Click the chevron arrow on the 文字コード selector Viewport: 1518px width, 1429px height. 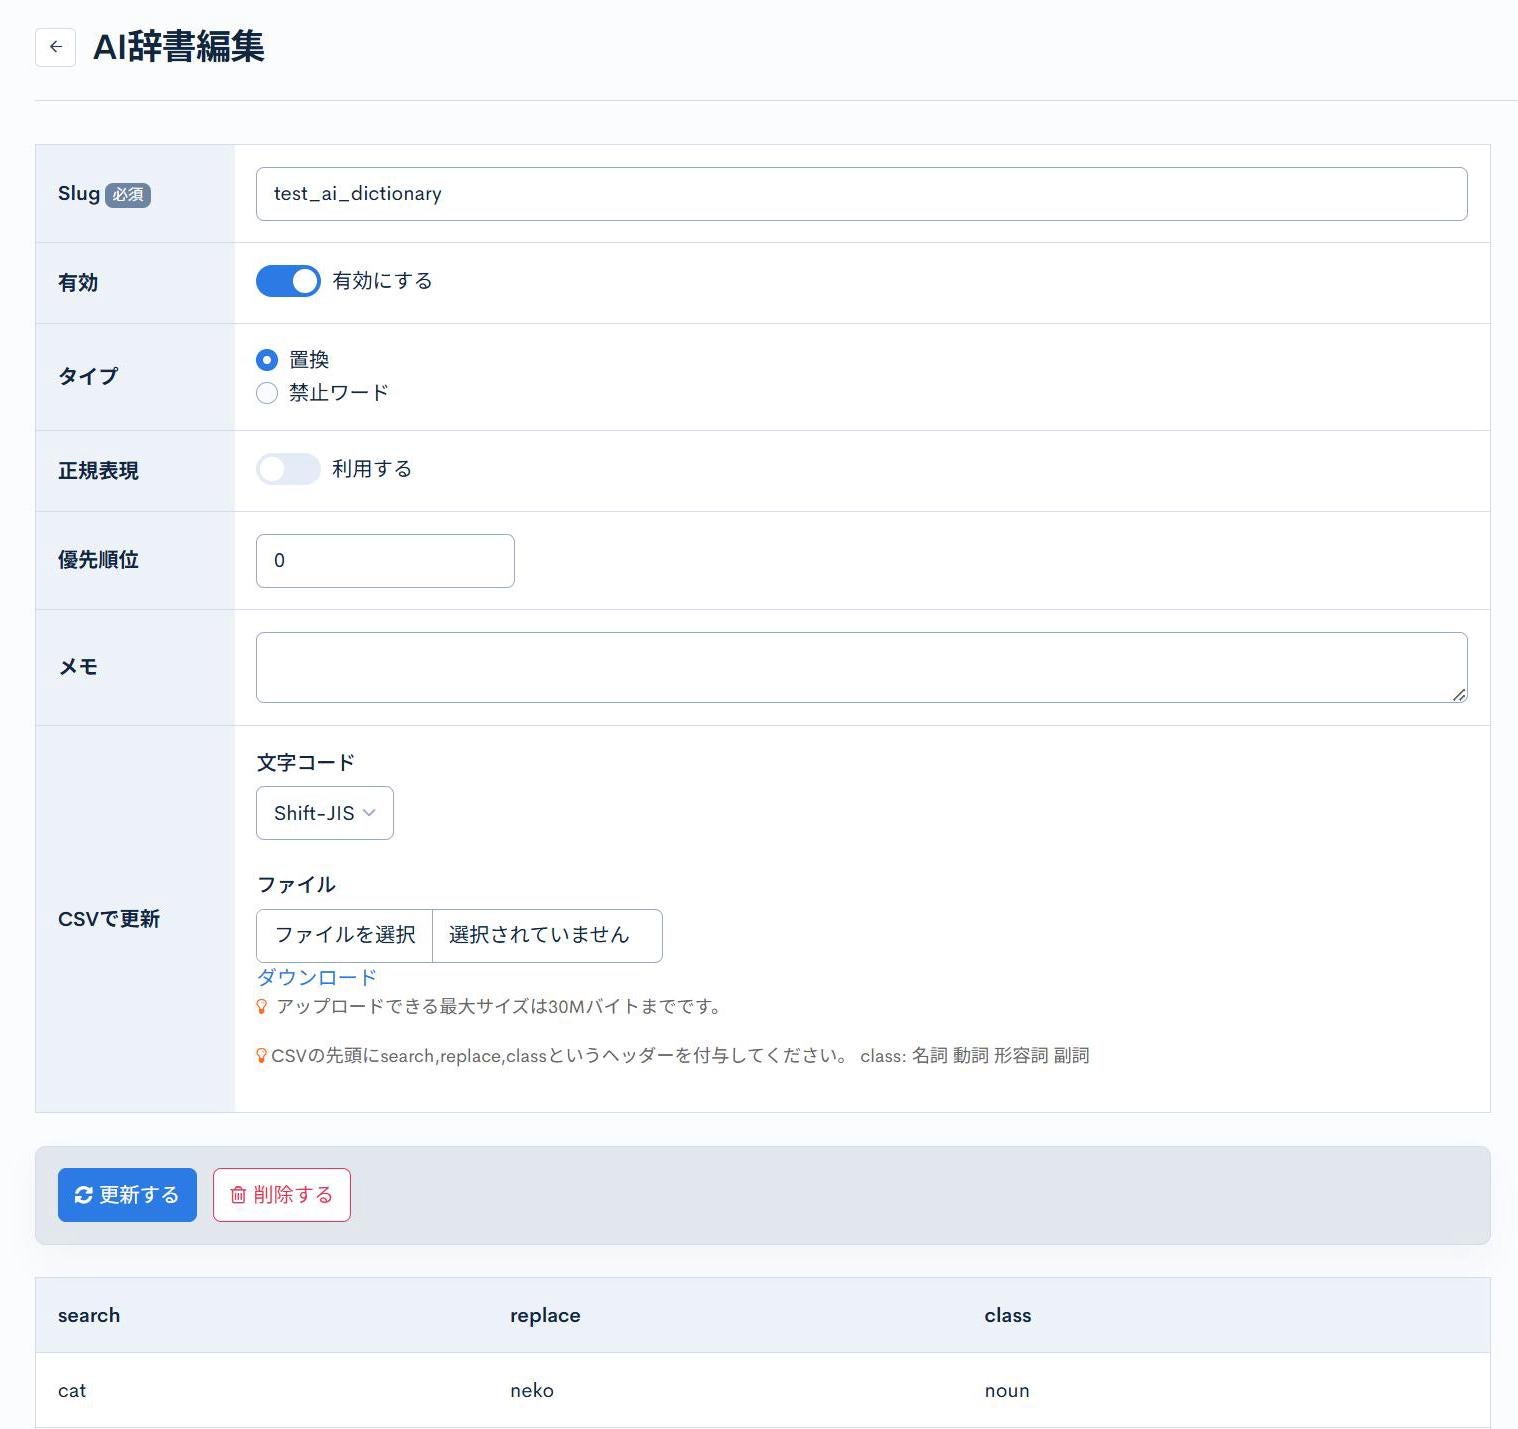[368, 813]
